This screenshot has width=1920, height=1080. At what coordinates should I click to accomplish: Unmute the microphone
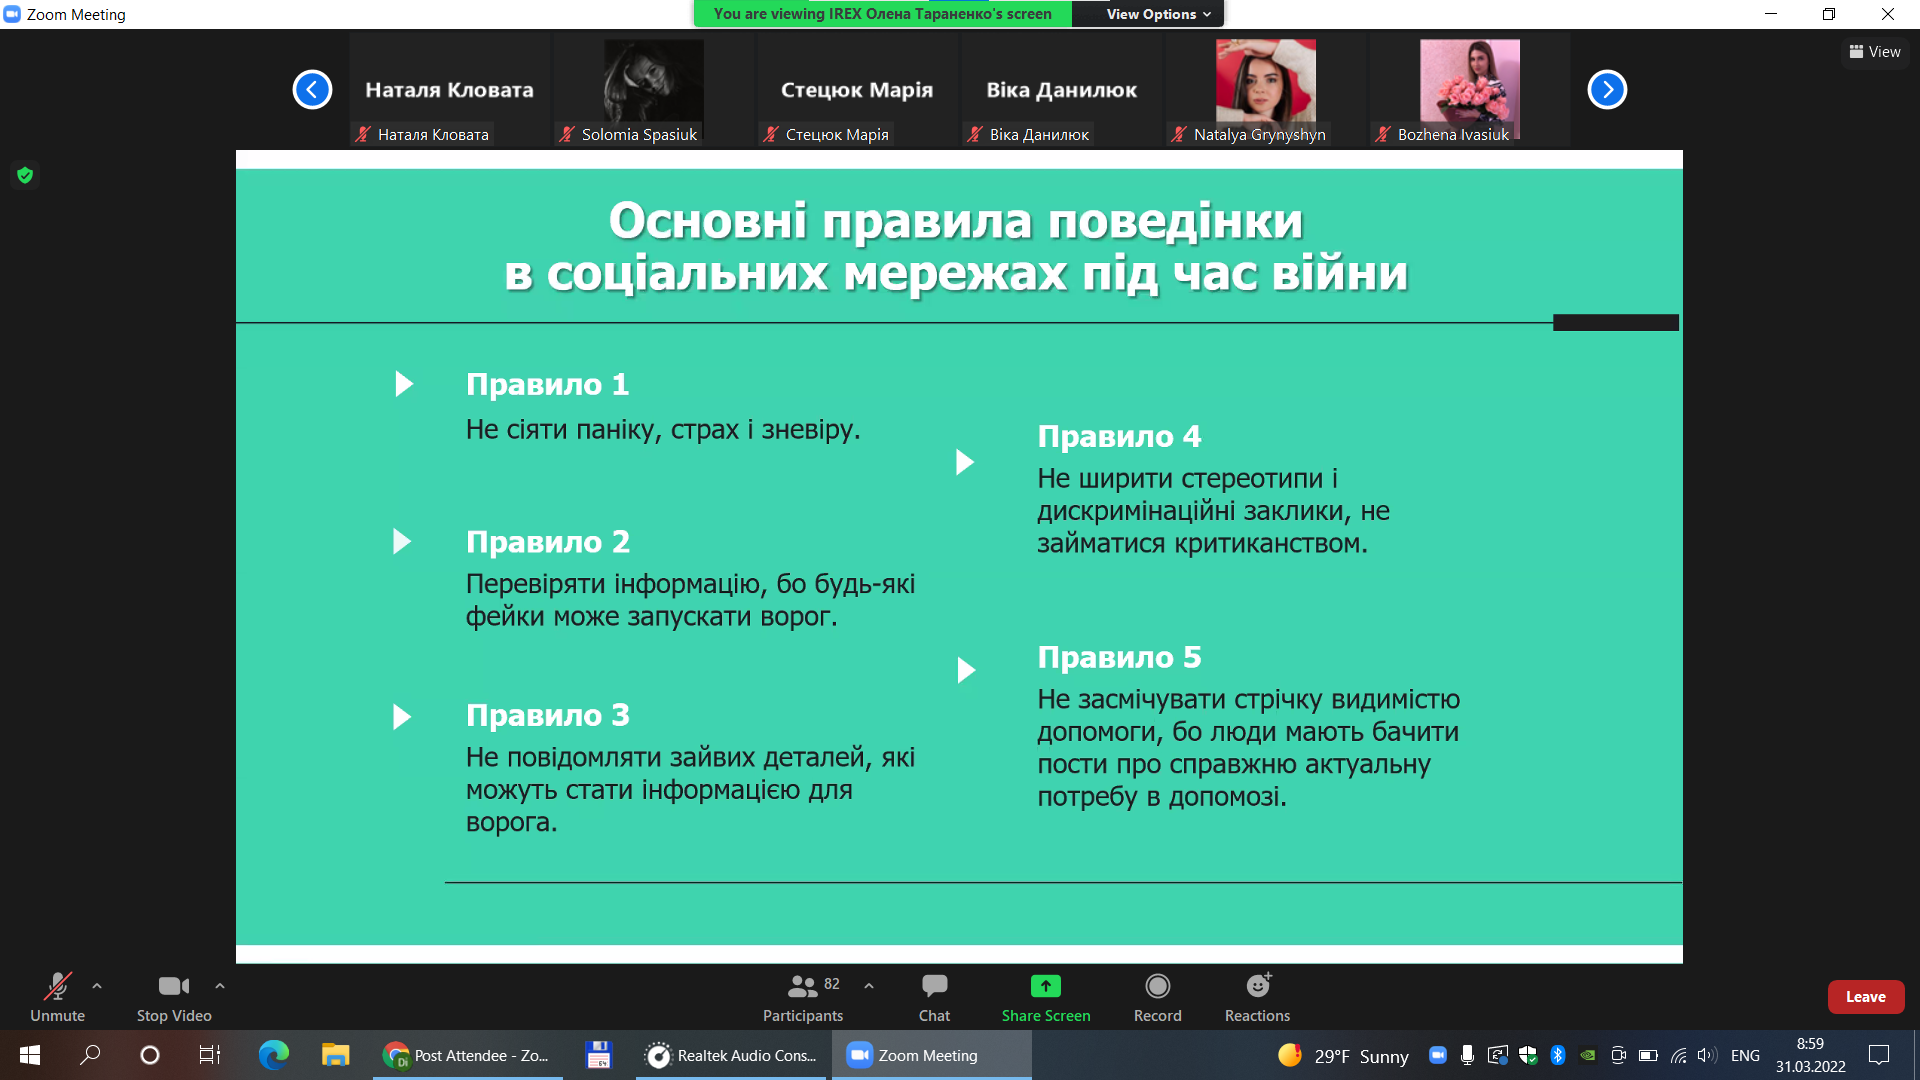coord(57,998)
